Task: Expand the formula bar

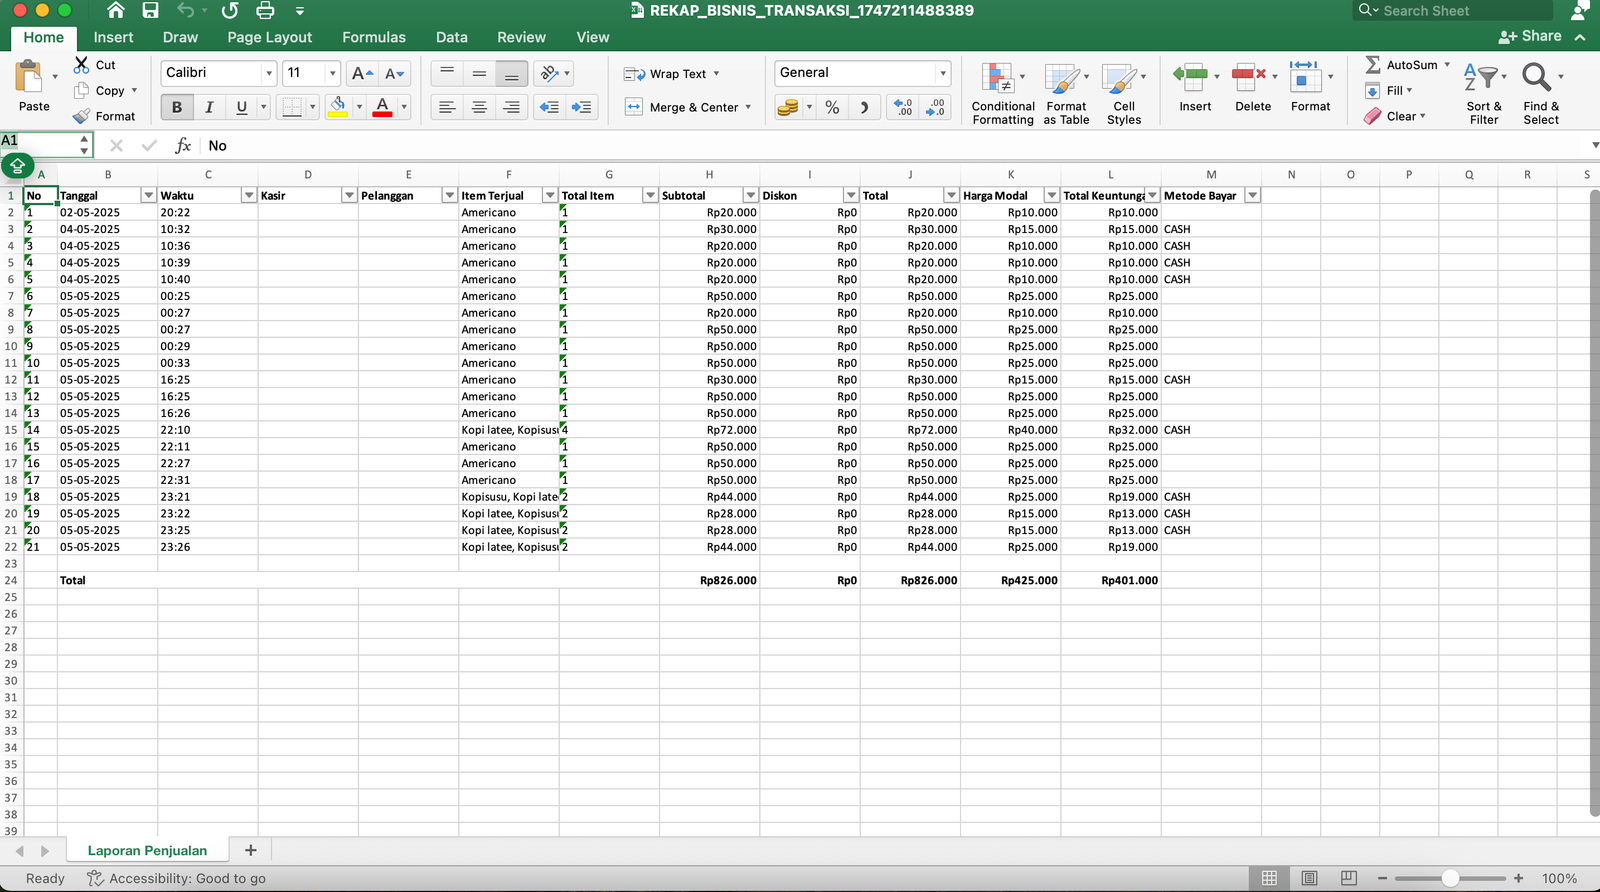Action: click(x=1594, y=146)
